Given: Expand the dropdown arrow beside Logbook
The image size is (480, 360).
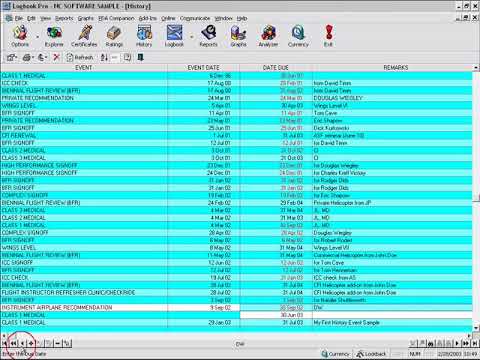Looking at the screenshot, I should [192, 36].
